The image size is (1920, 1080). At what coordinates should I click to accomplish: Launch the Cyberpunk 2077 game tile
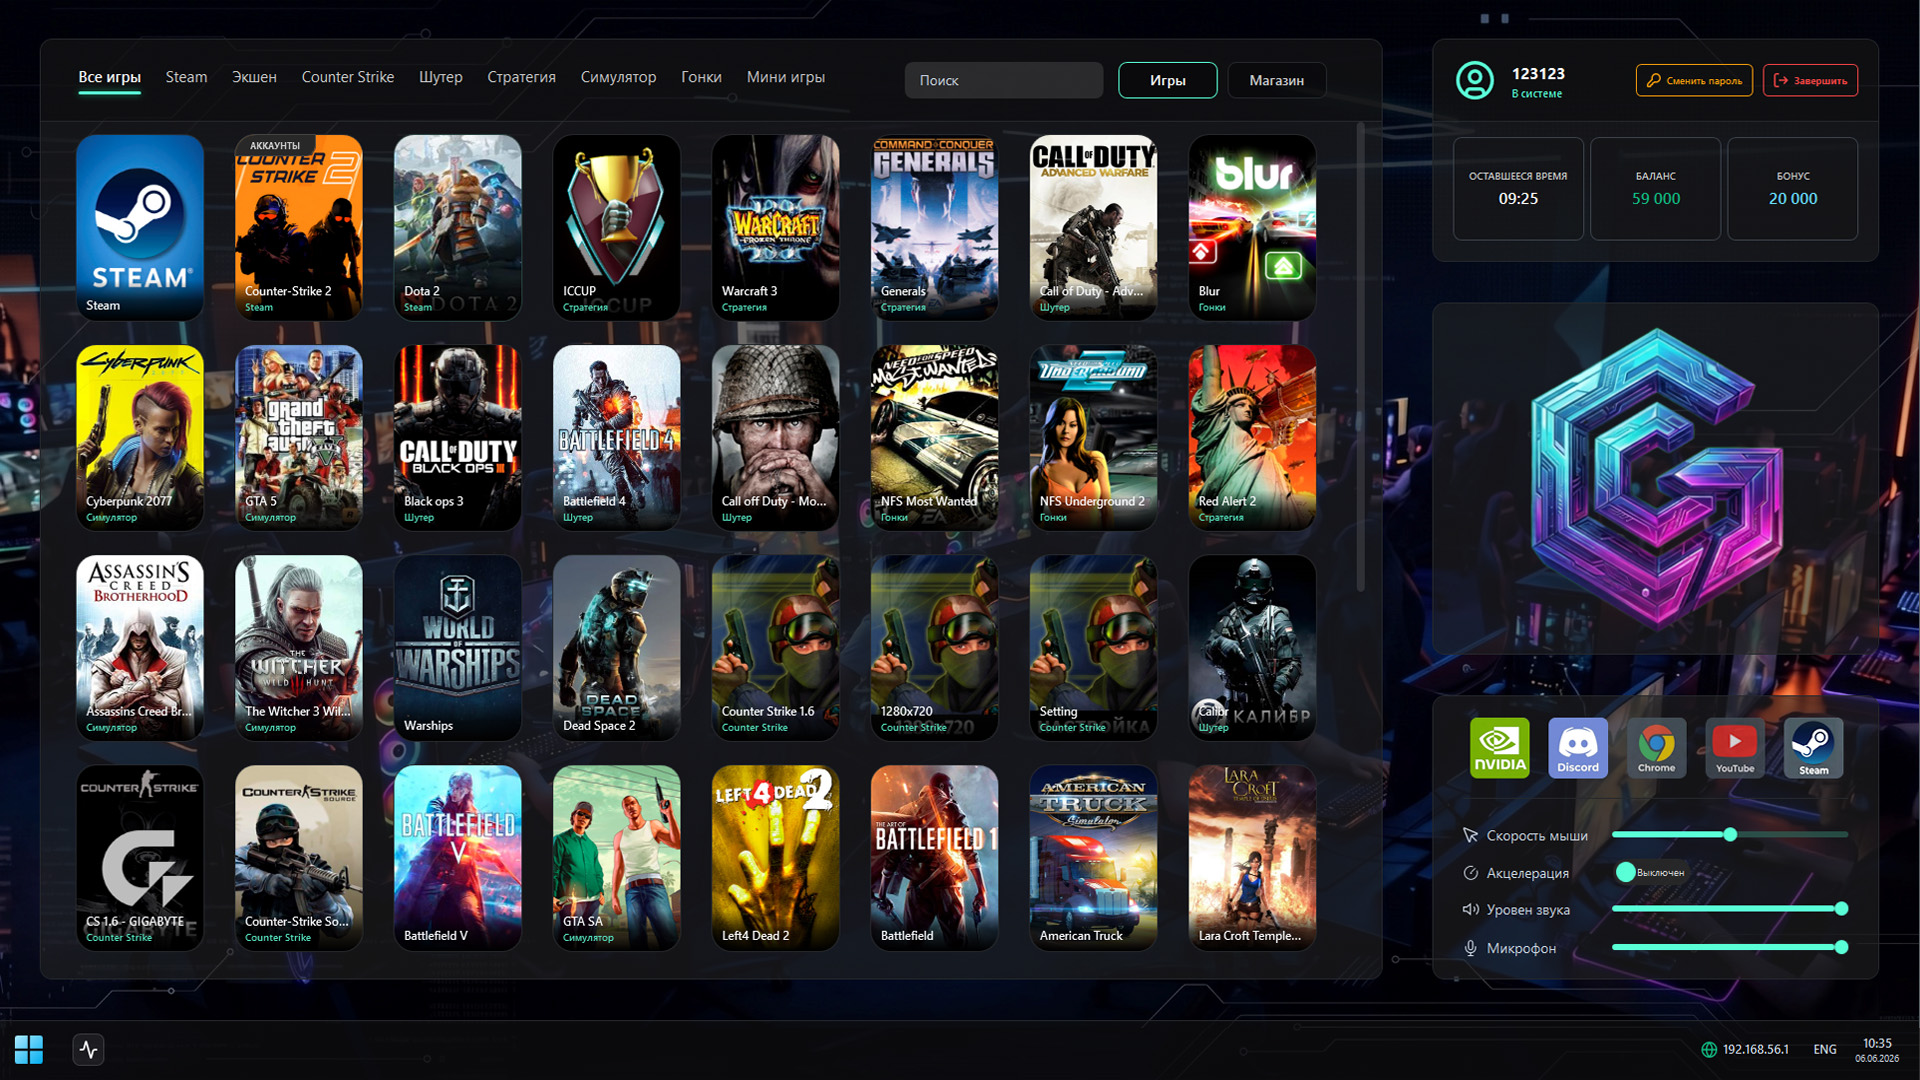140,438
